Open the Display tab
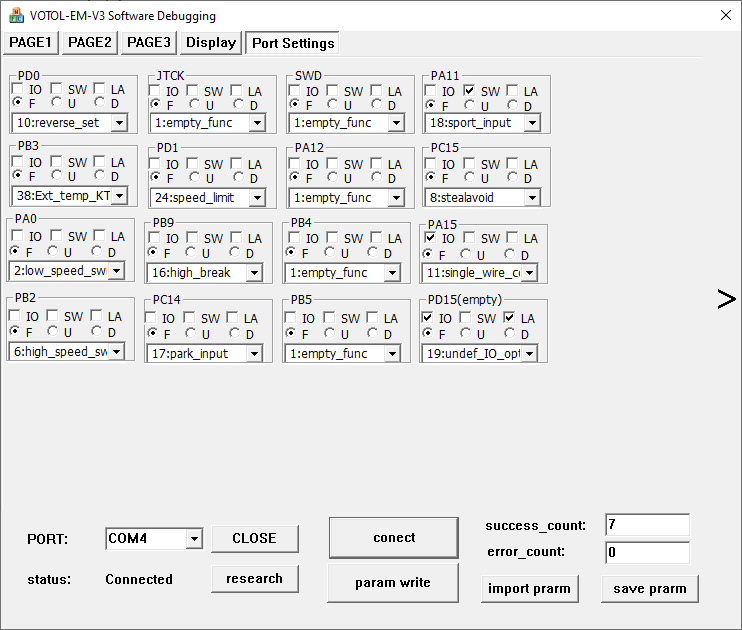The image size is (742, 630). coord(211,42)
